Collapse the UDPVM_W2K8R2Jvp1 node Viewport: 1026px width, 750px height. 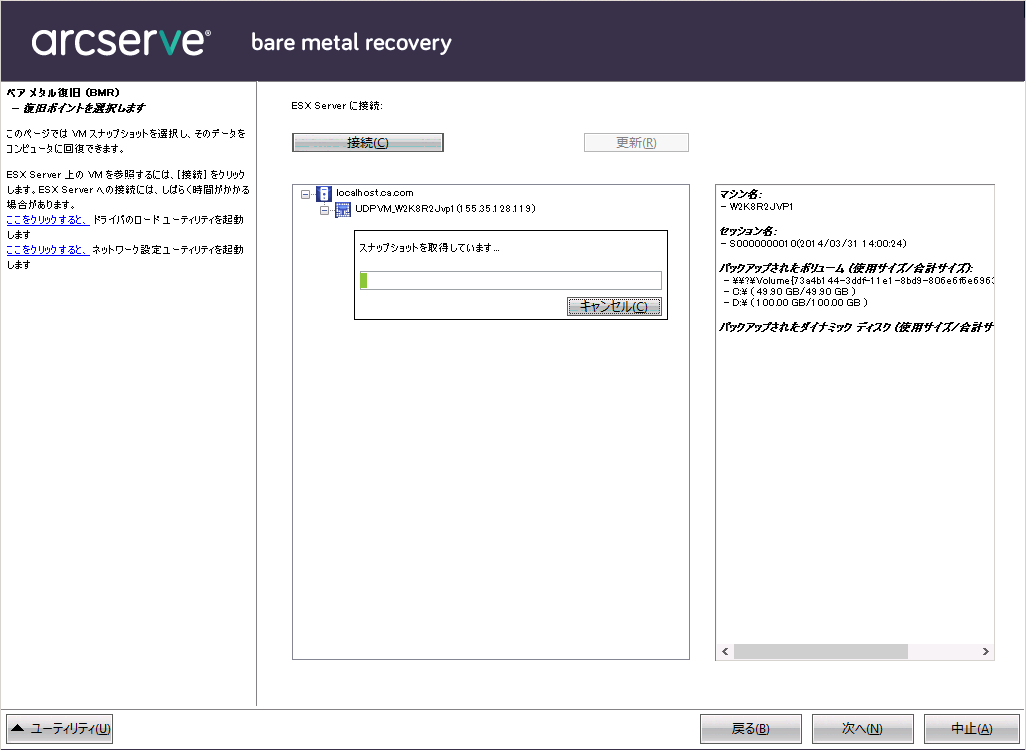pos(325,209)
